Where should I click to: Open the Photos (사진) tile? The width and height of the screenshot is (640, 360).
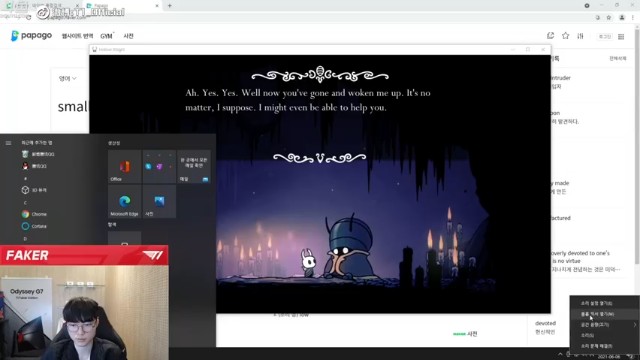[159, 201]
